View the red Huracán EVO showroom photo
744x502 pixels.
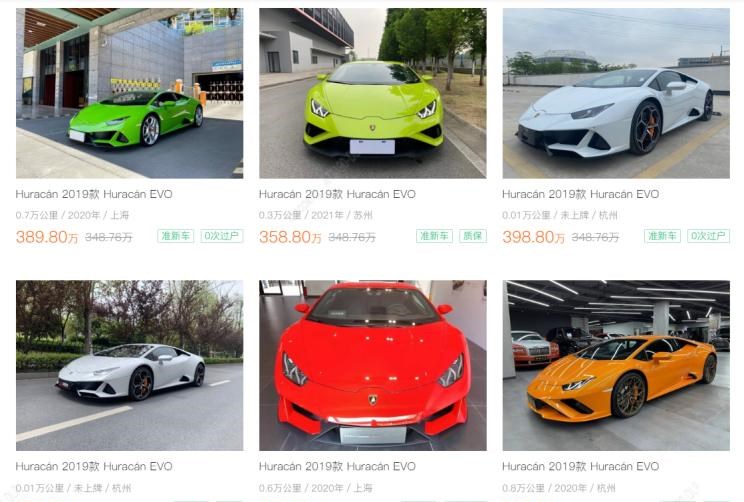(x=372, y=365)
